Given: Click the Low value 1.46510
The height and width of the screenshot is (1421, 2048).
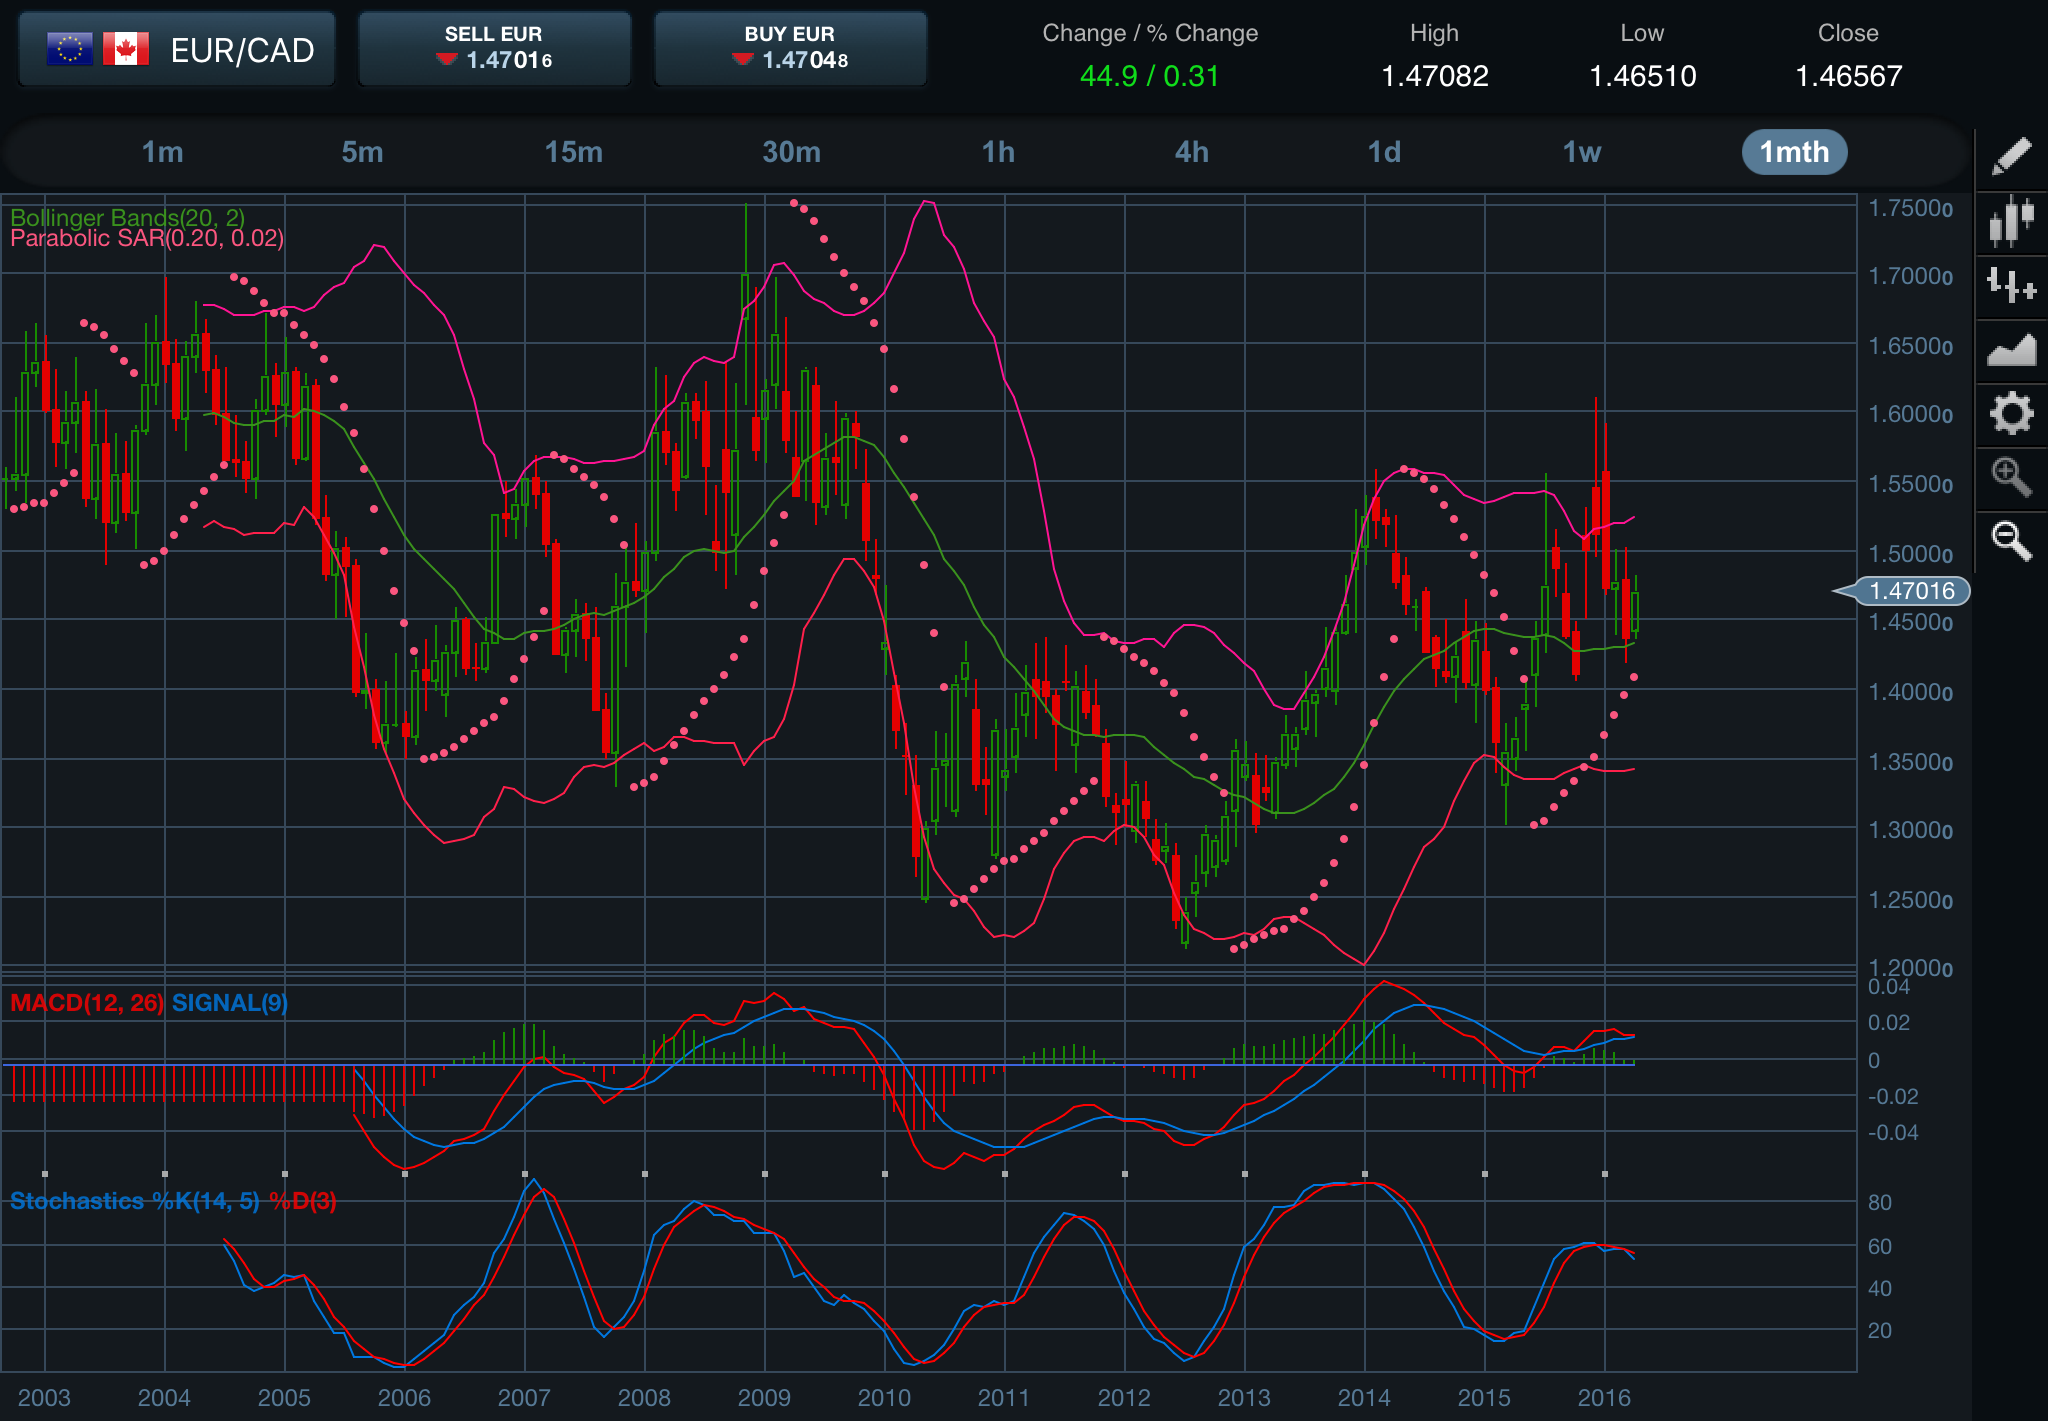Looking at the screenshot, I should 1643,76.
